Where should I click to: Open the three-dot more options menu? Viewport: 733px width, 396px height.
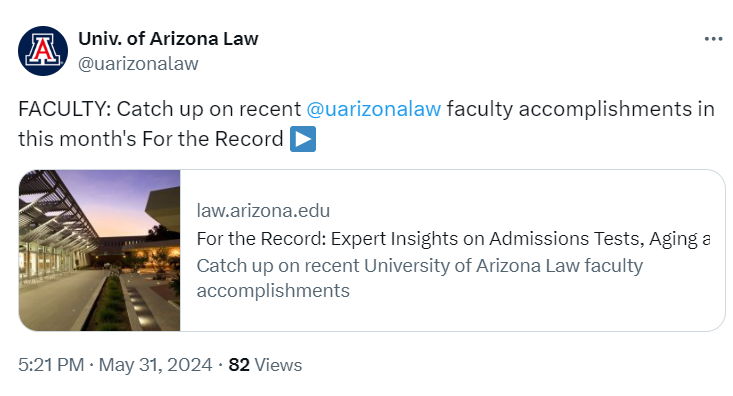[713, 39]
